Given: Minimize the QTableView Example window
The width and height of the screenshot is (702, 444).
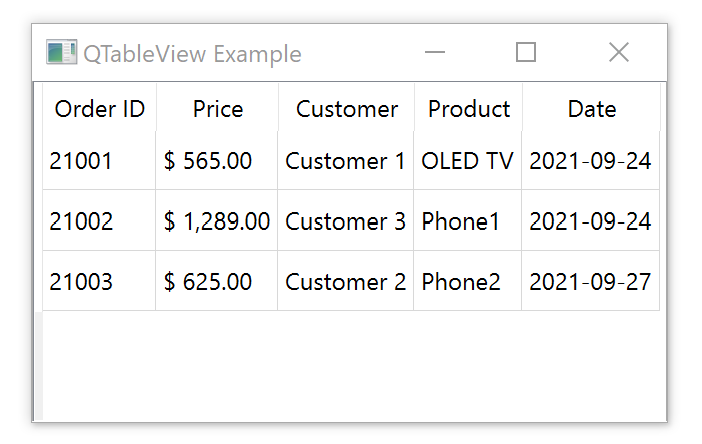Looking at the screenshot, I should click(435, 52).
